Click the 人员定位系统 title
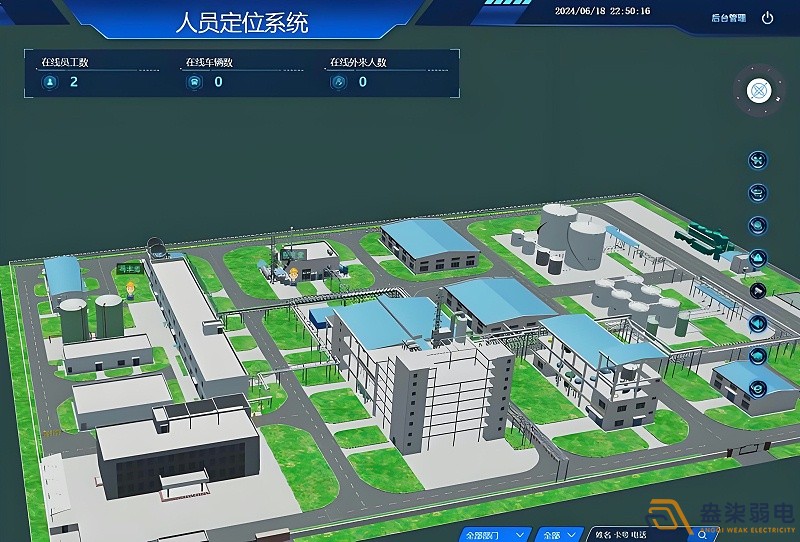The height and width of the screenshot is (542, 800). click(242, 22)
